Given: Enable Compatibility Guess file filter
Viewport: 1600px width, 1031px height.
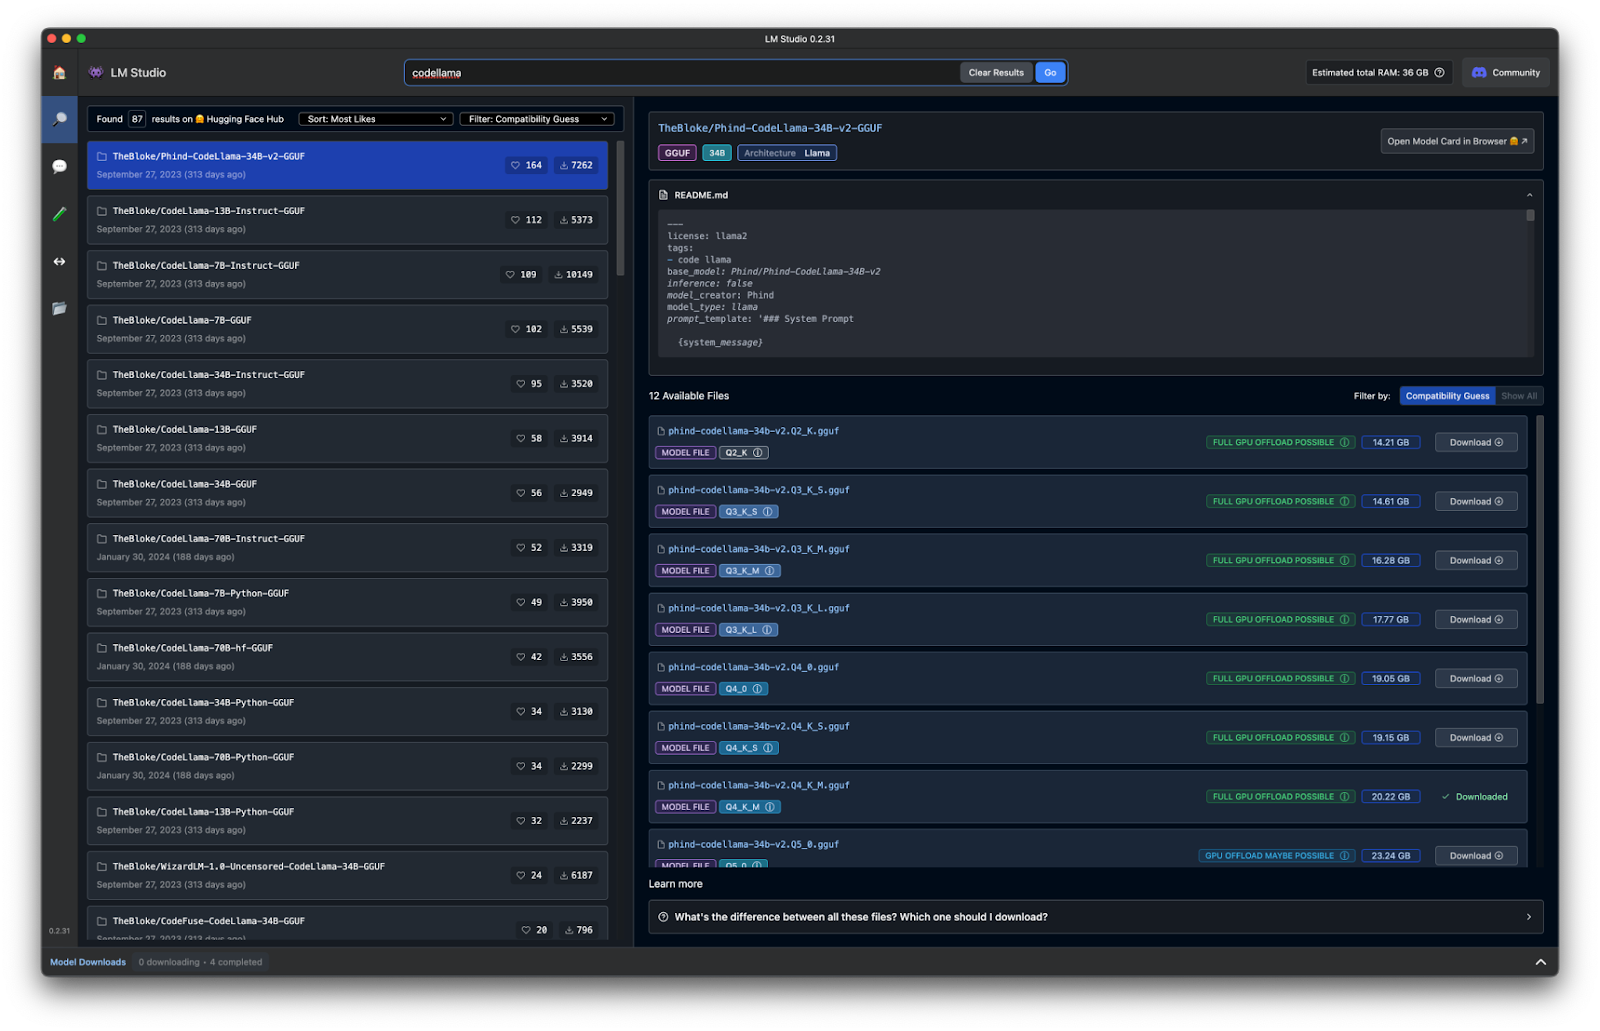Looking at the screenshot, I should point(1447,396).
